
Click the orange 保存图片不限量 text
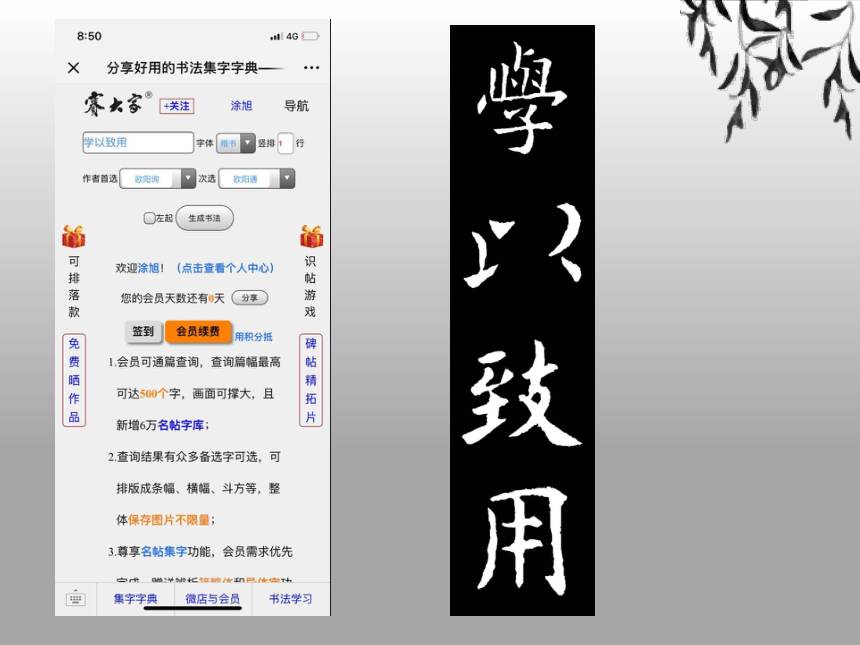tap(169, 520)
